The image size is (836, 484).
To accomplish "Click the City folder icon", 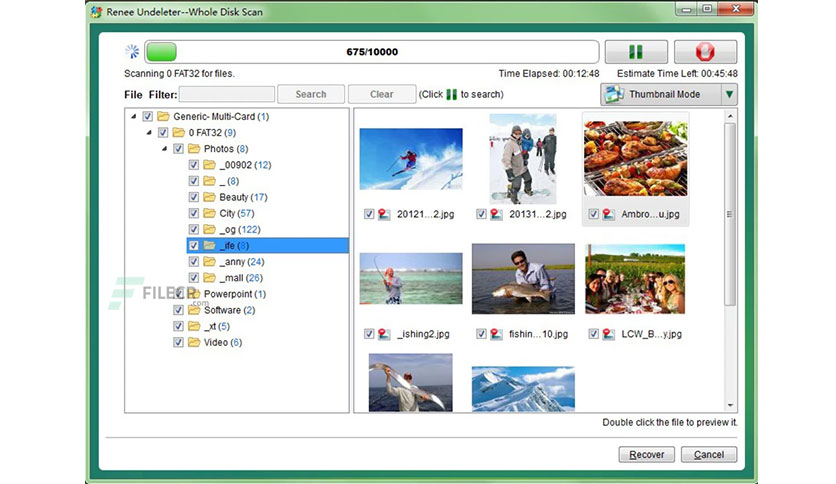I will click(x=210, y=213).
